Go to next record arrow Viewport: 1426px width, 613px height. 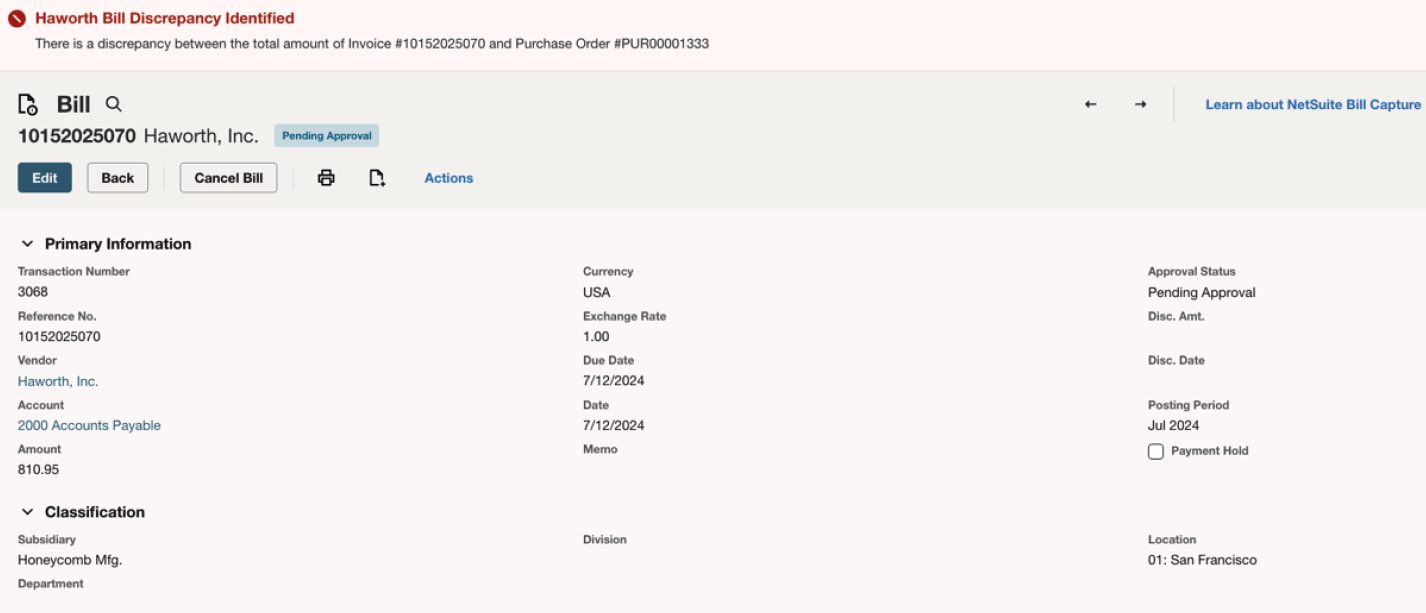point(1140,104)
